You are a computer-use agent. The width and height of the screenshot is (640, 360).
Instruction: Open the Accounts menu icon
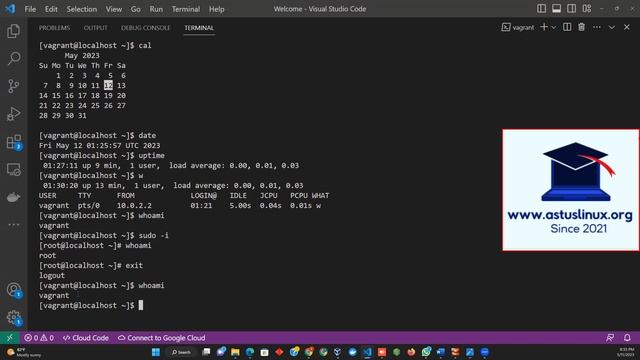[14, 290]
